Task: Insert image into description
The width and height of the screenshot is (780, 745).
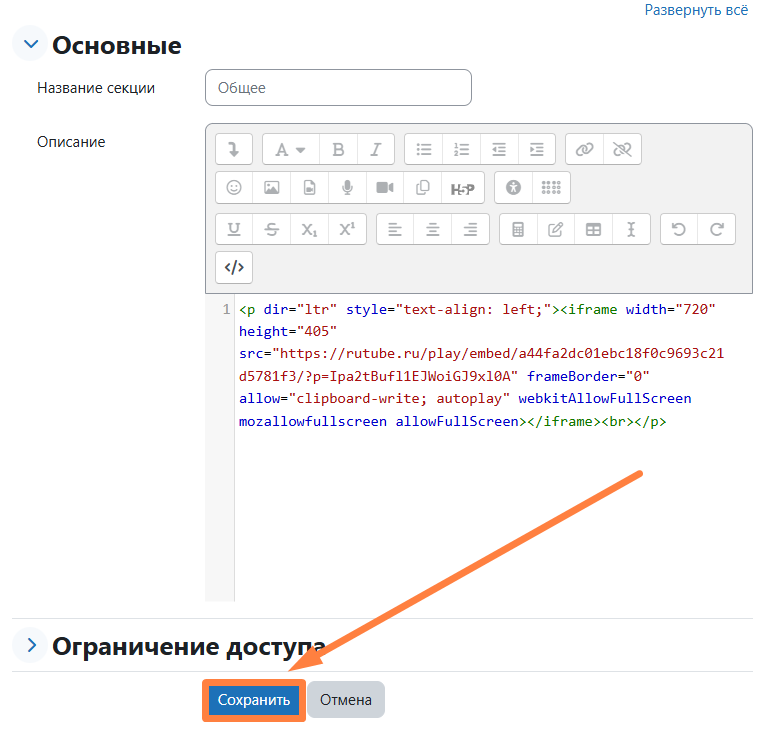Action: tap(271, 188)
